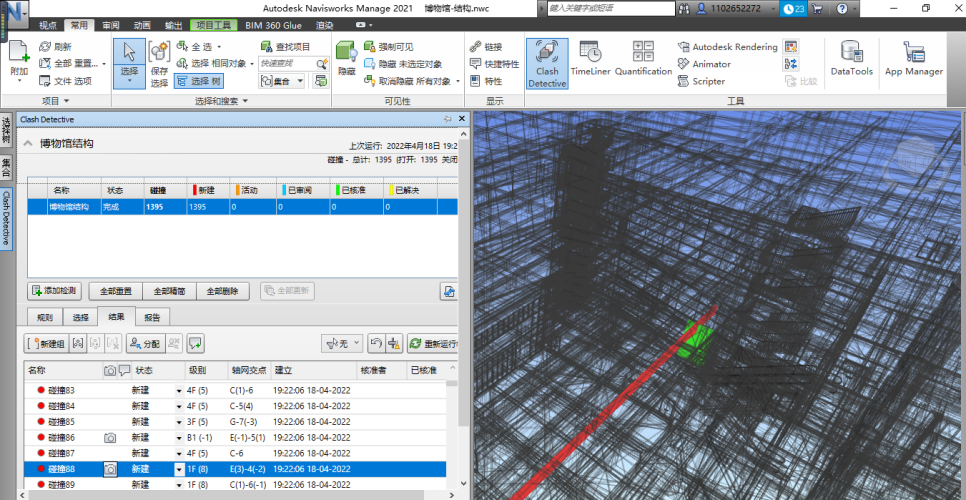Screen dimensions: 966x500
Task: Open the 全选 (Select All) dropdown arrow
Action: point(219,47)
